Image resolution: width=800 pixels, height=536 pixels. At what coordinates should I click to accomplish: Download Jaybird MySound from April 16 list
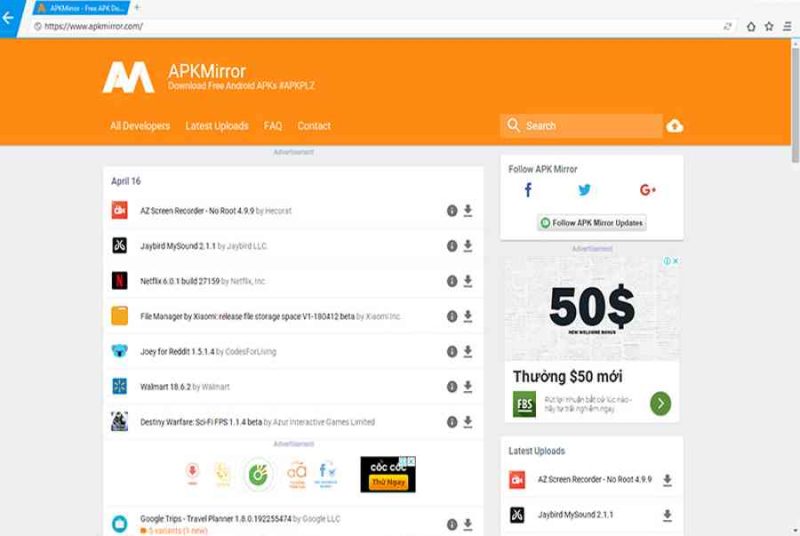468,246
